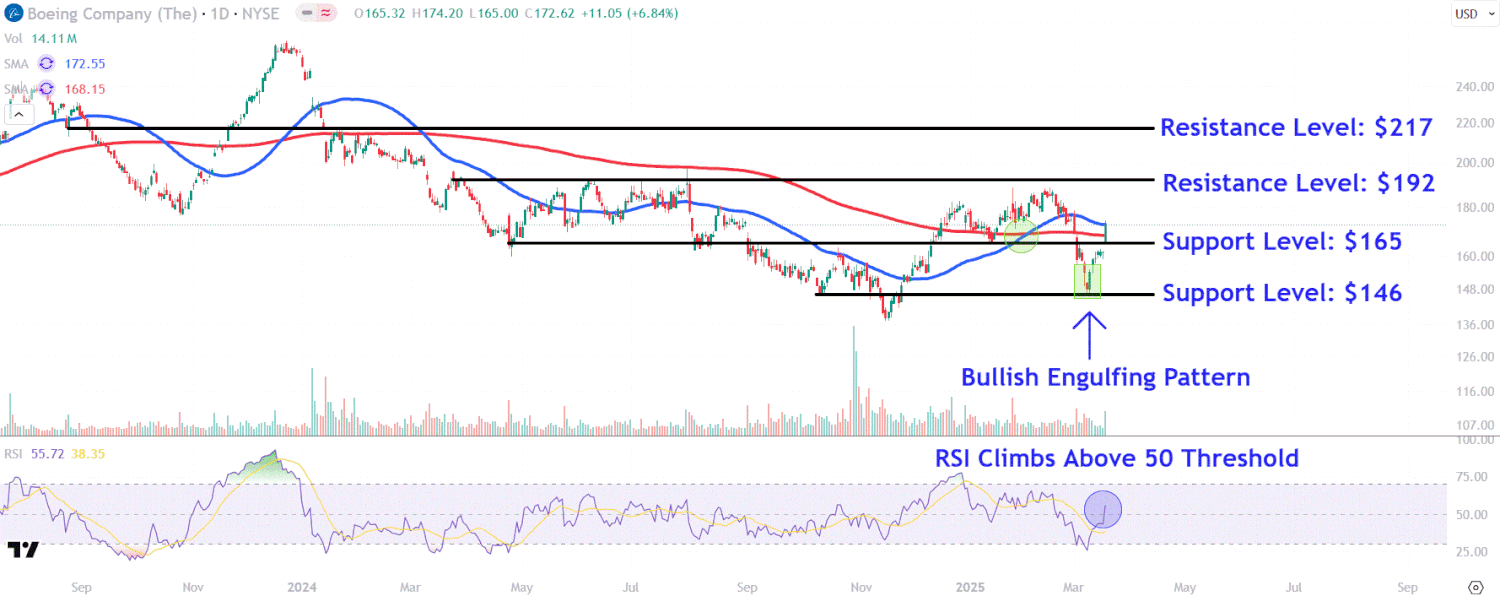Screen dimensions: 1500x596
Task: Click the purple circle on RSI pane
Action: point(1103,509)
